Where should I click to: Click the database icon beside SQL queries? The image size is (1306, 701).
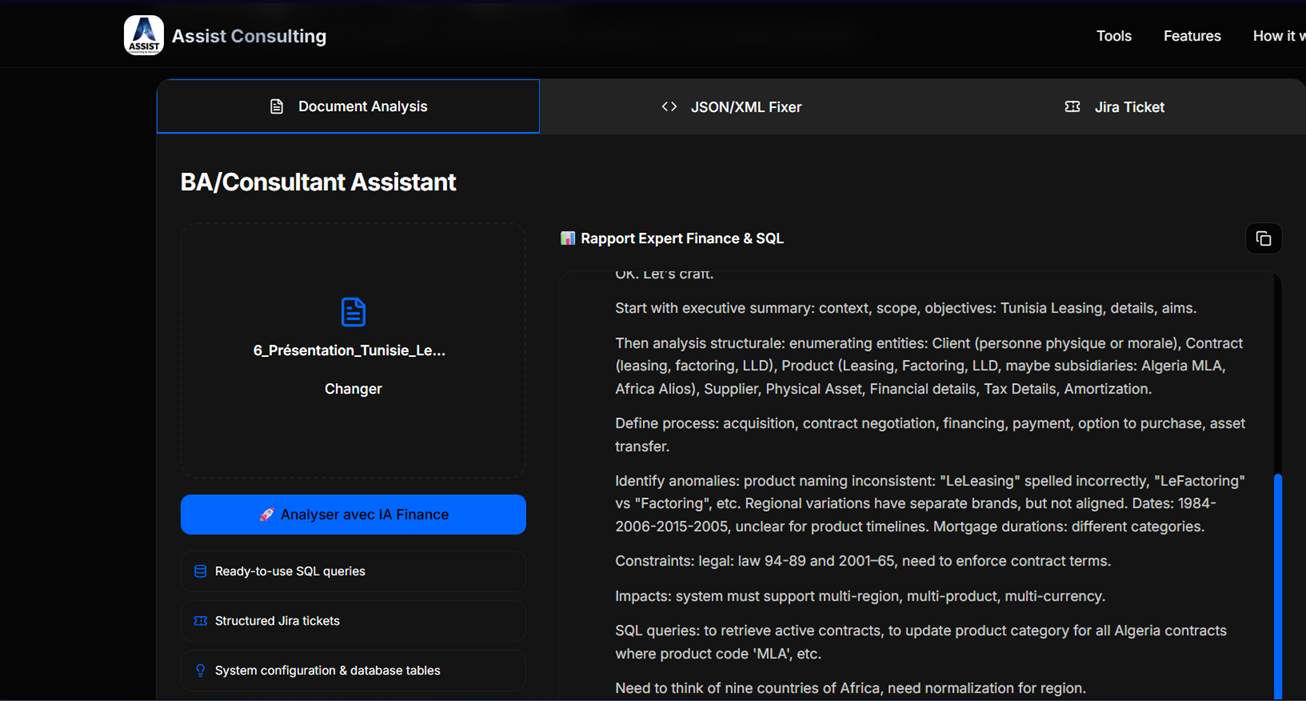tap(200, 572)
